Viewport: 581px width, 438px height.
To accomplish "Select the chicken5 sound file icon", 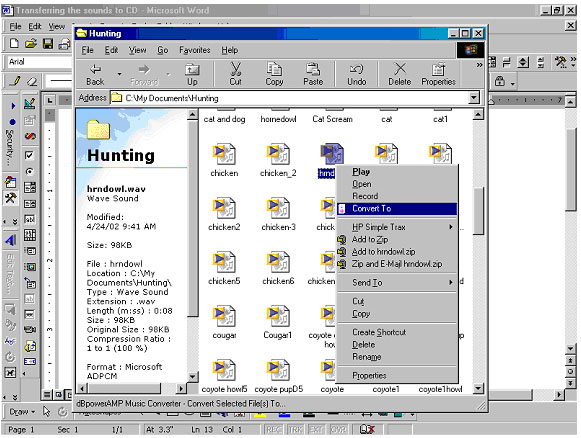I will (224, 262).
